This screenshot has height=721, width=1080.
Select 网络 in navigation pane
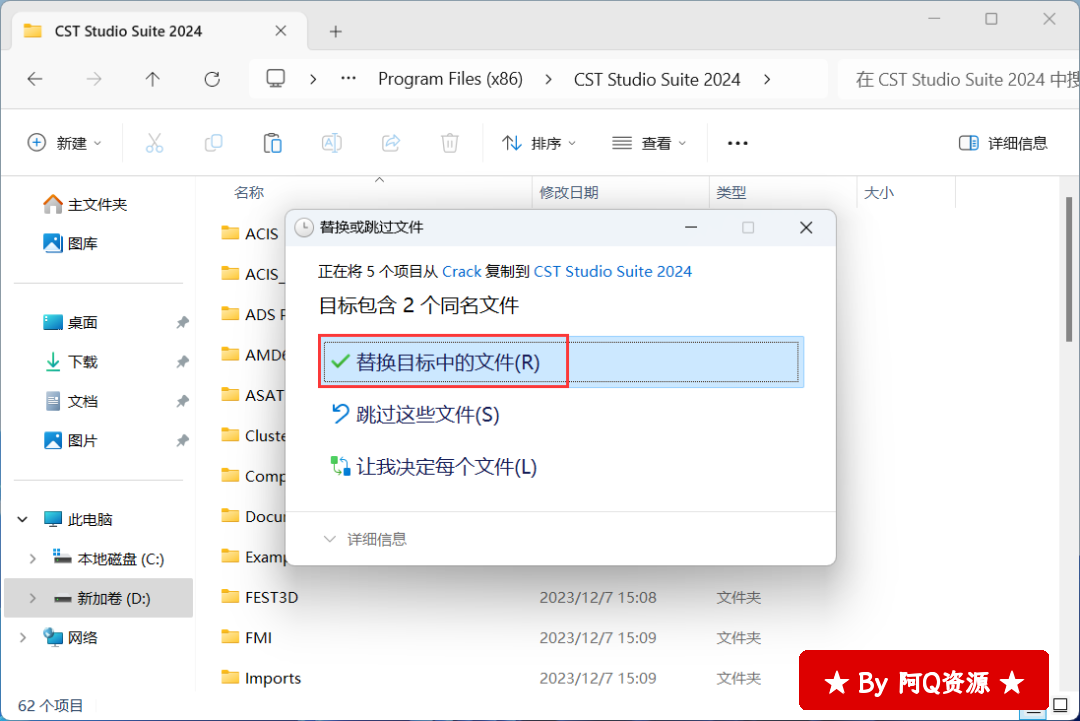point(70,638)
